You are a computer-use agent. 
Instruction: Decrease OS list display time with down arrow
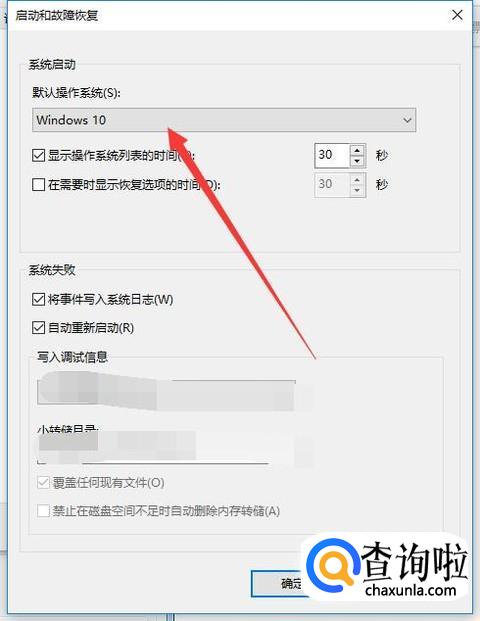point(357,161)
